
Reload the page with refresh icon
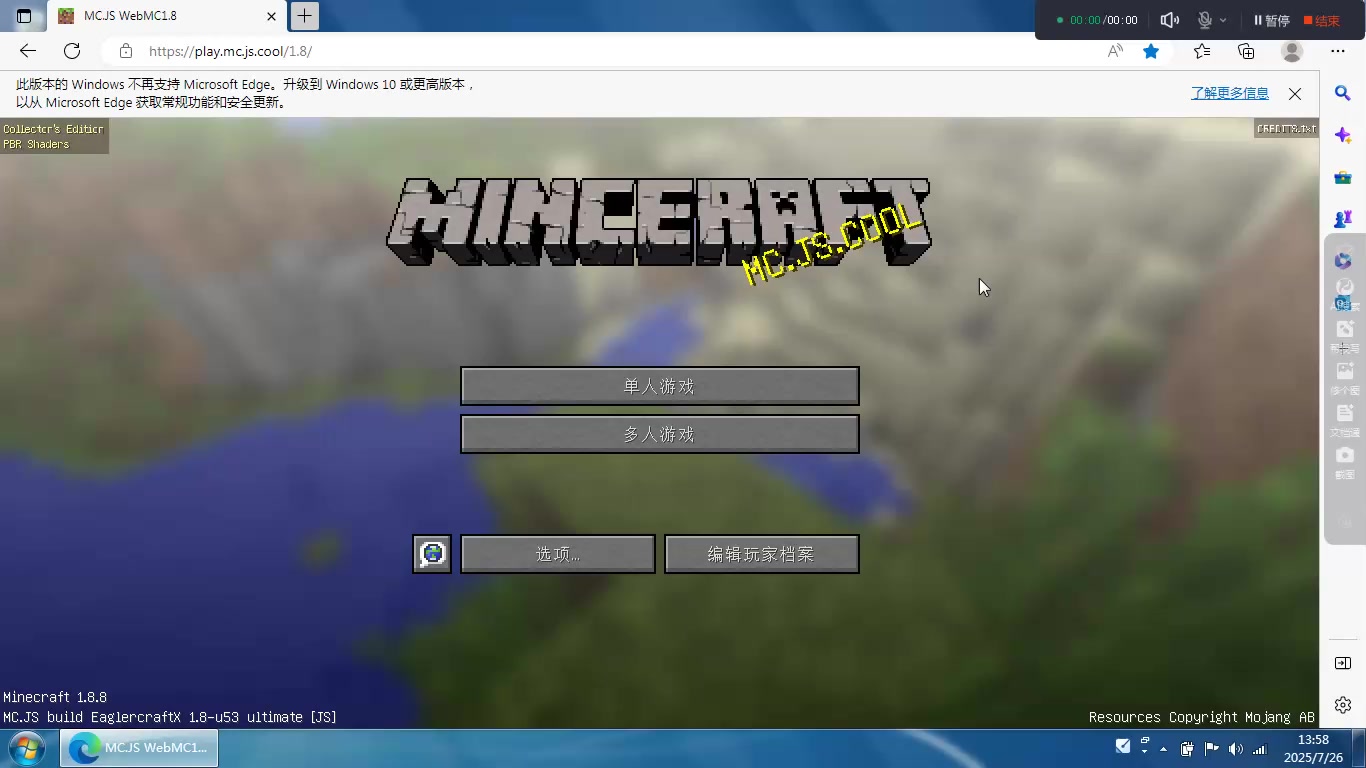[x=72, y=51]
